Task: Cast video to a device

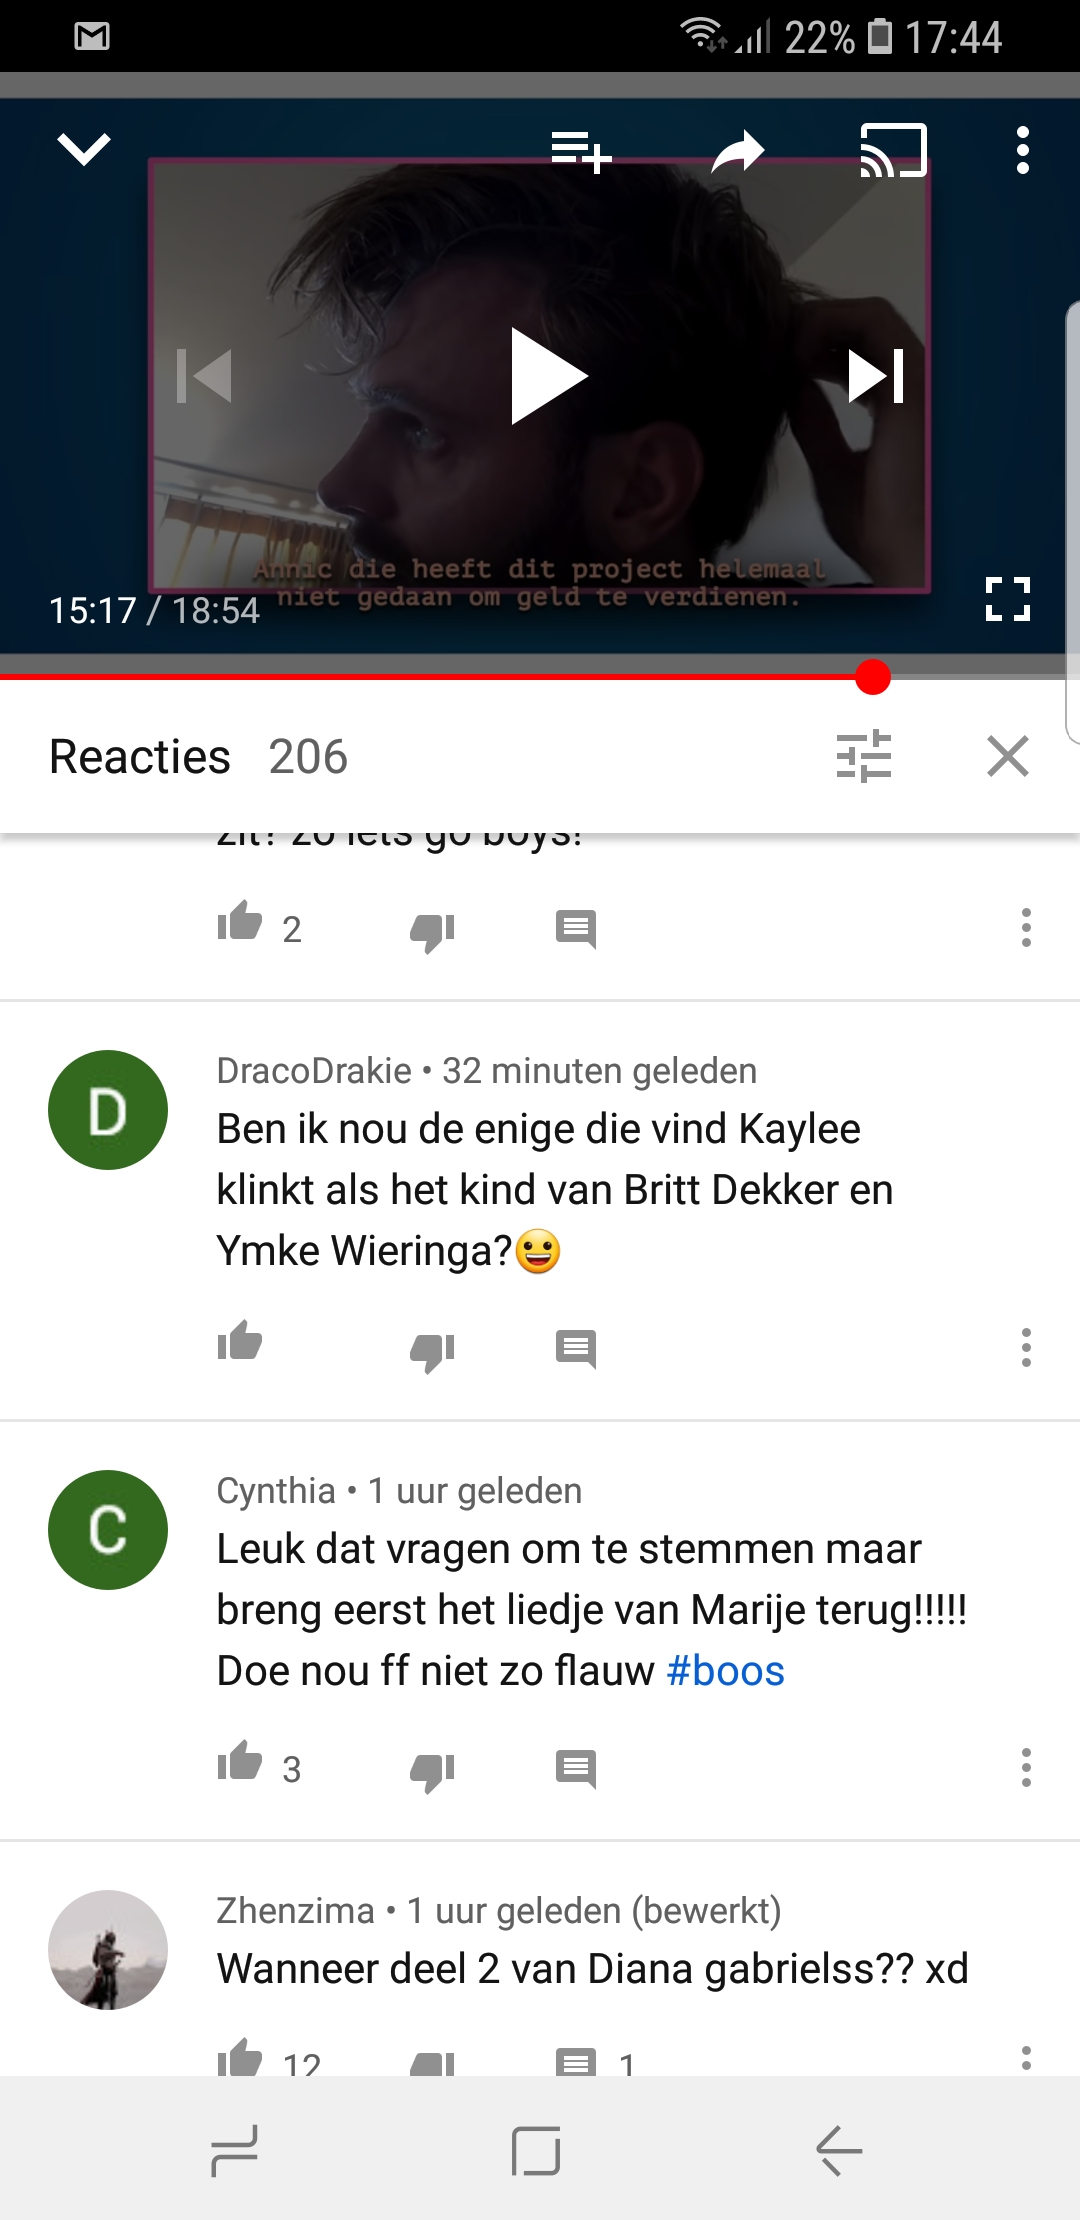Action: (894, 151)
